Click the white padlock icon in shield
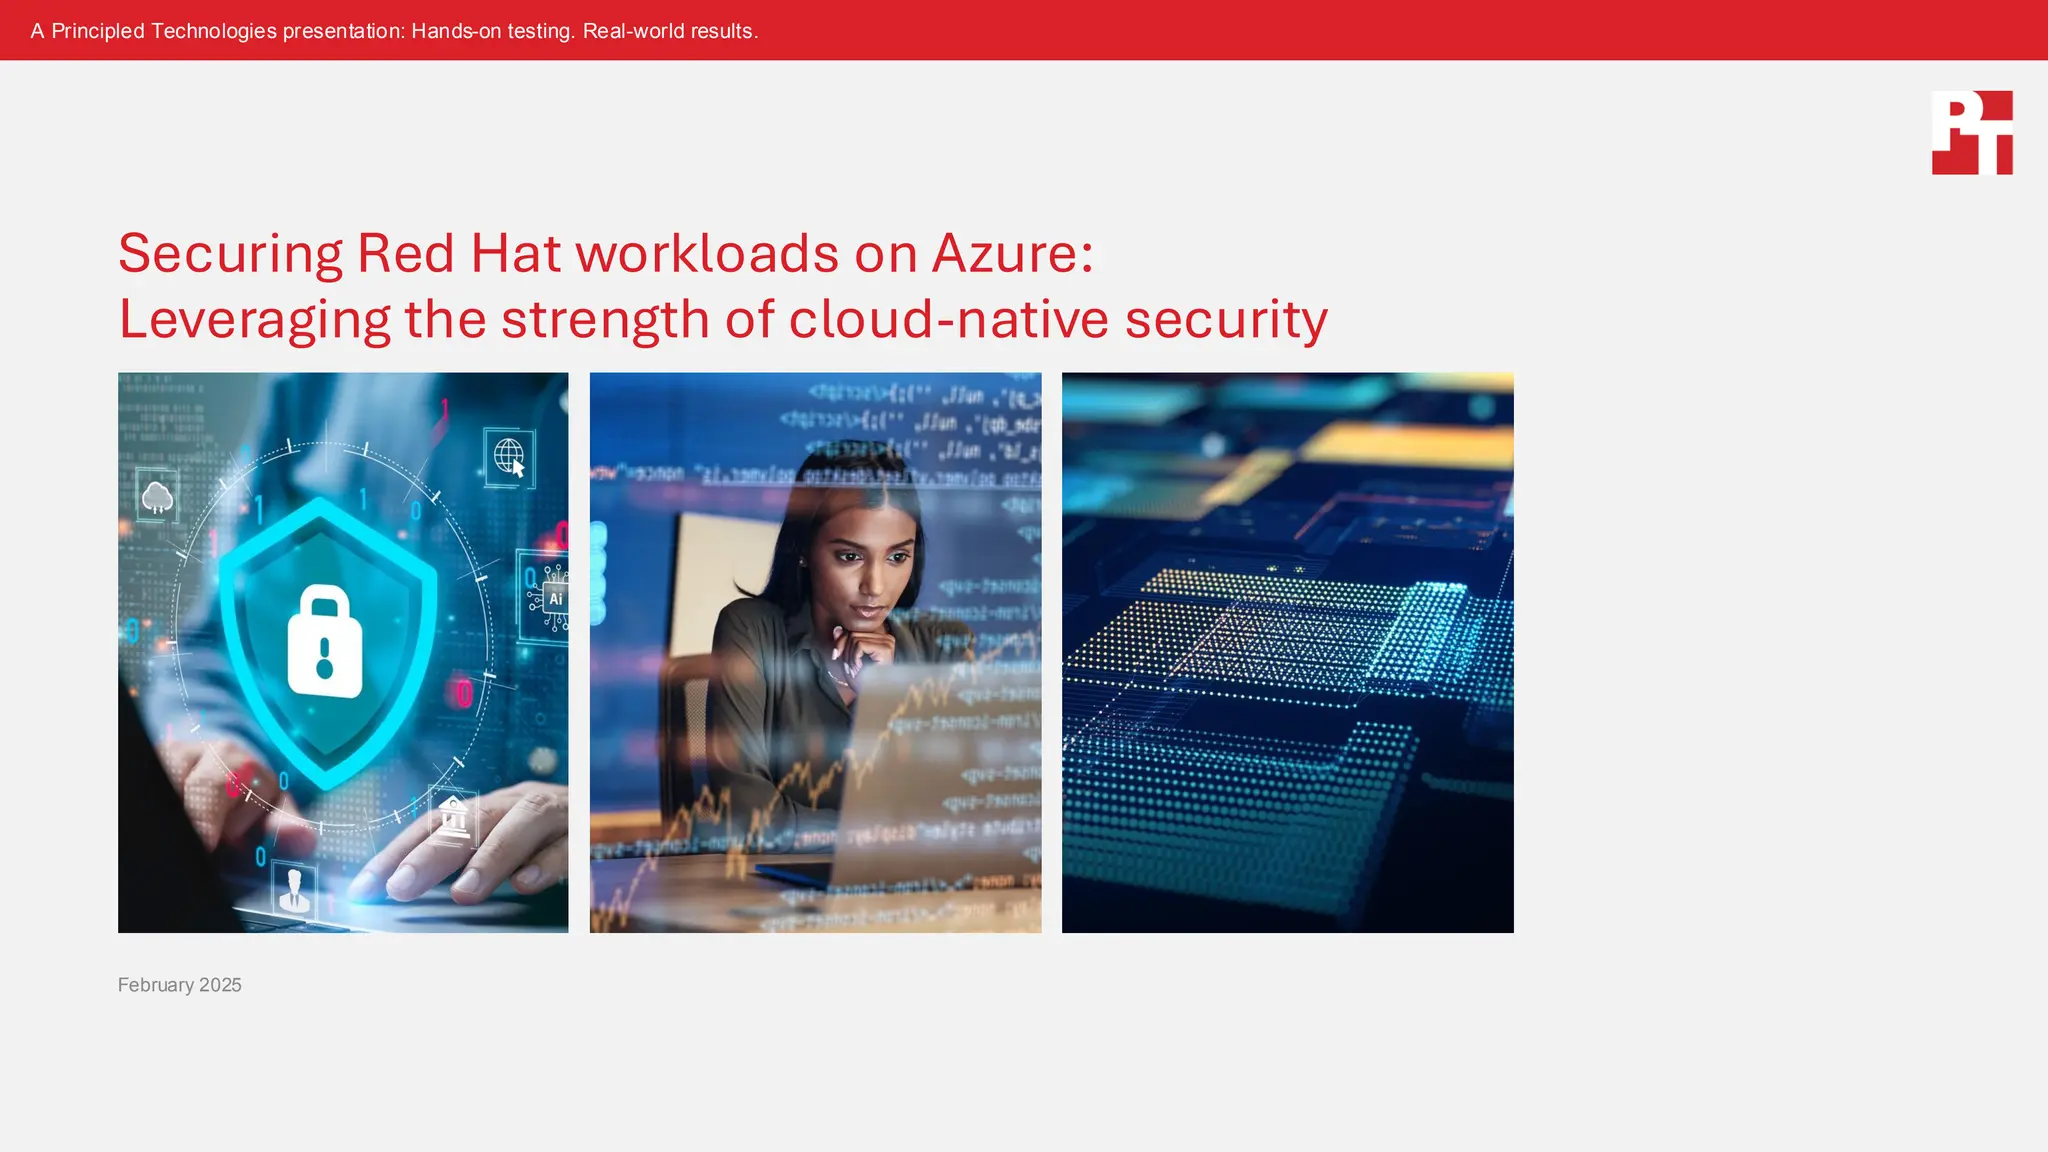 click(x=325, y=643)
